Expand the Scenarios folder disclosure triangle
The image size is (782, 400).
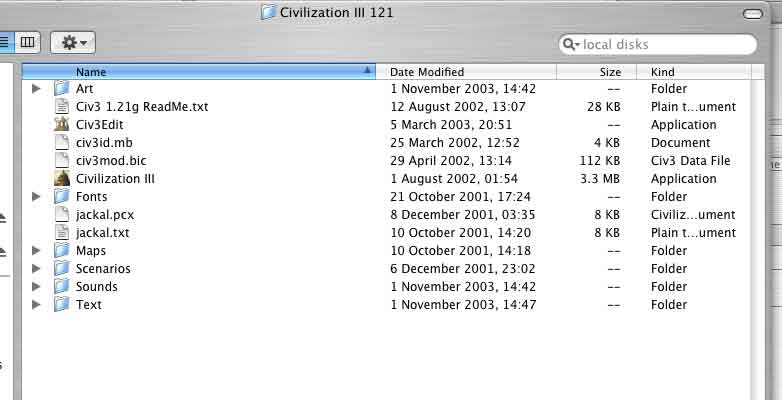point(36,268)
